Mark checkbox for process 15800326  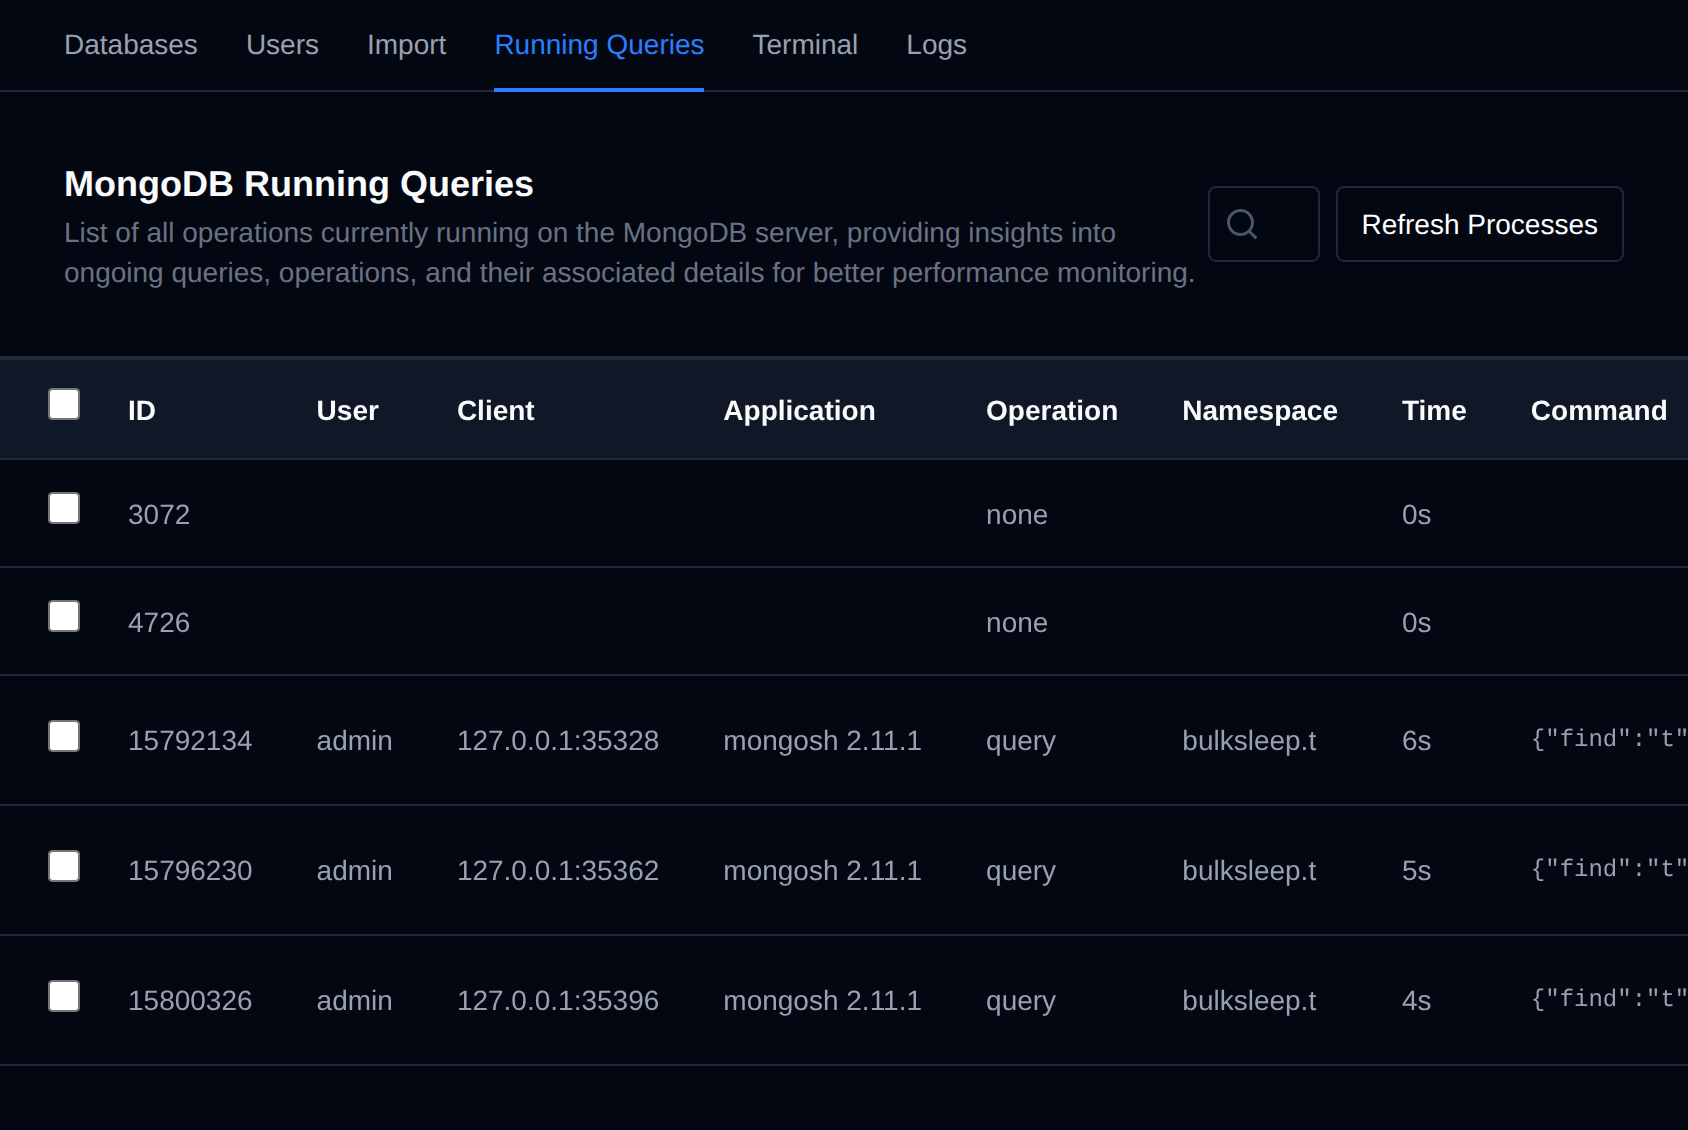[x=64, y=996]
